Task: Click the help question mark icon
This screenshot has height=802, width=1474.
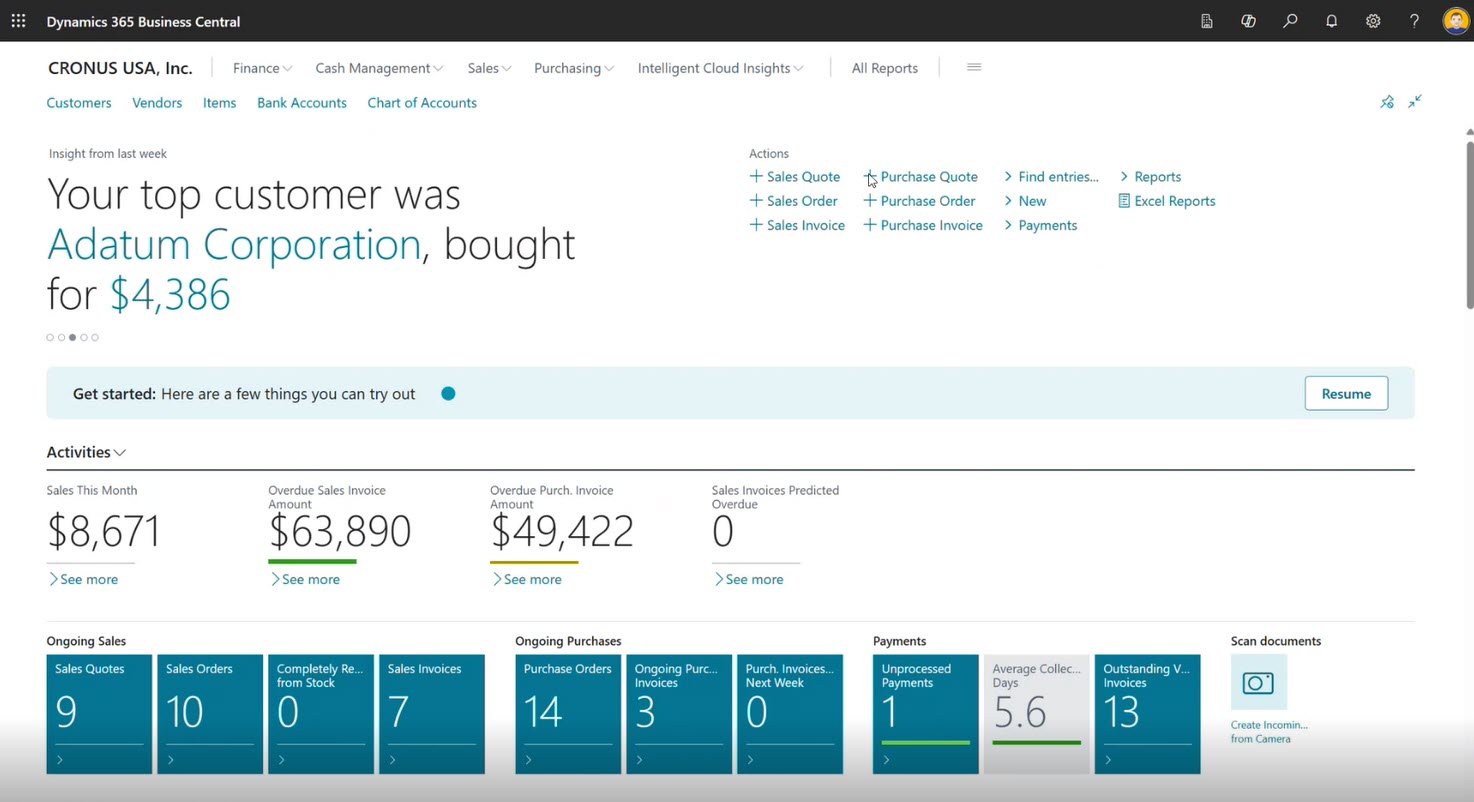Action: pos(1414,21)
